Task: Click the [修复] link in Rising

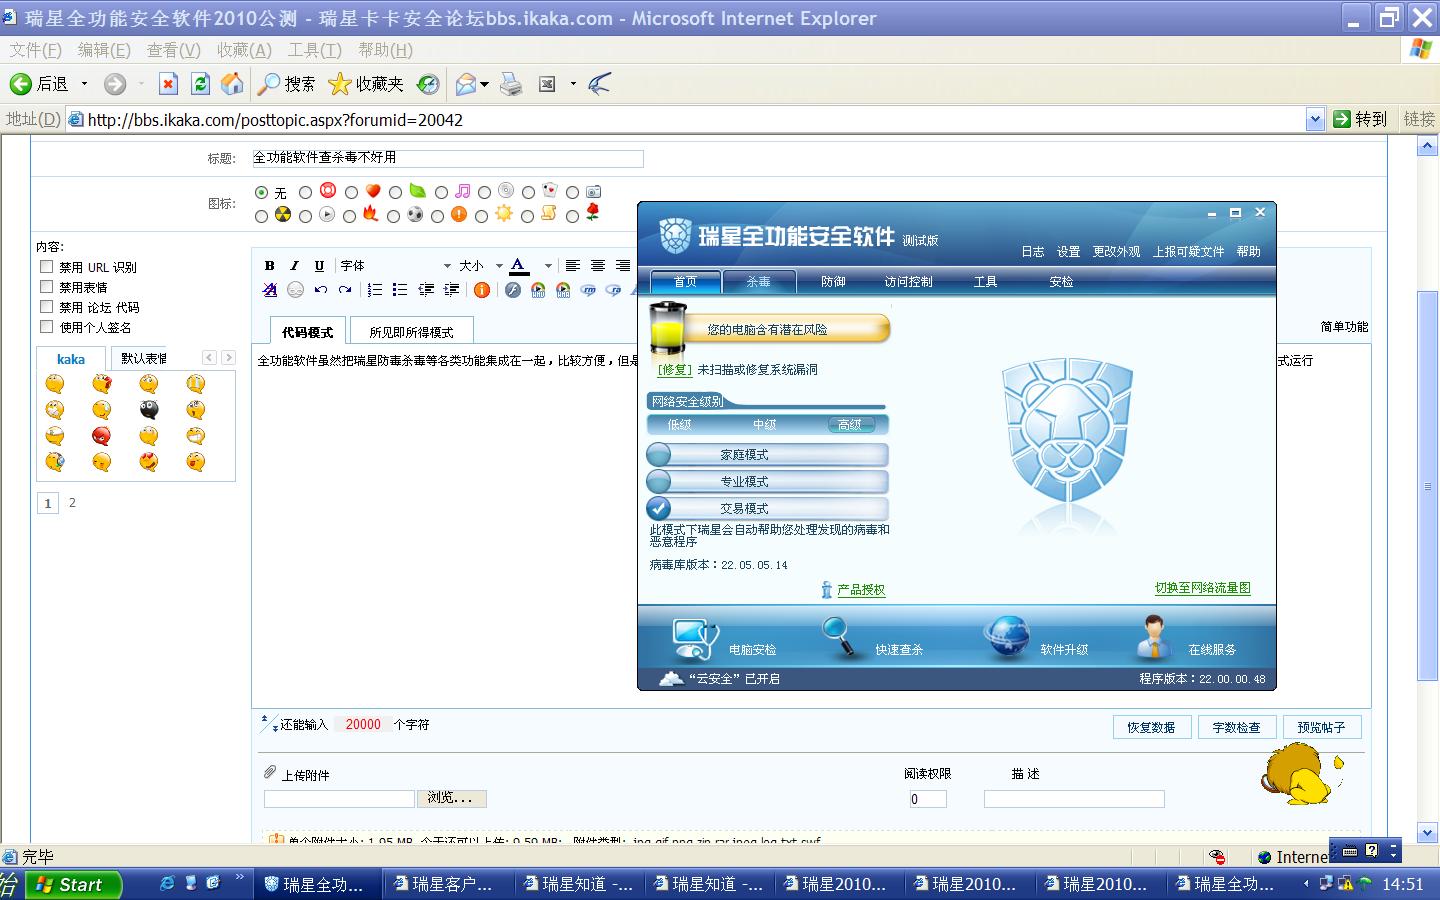Action: tap(675, 370)
